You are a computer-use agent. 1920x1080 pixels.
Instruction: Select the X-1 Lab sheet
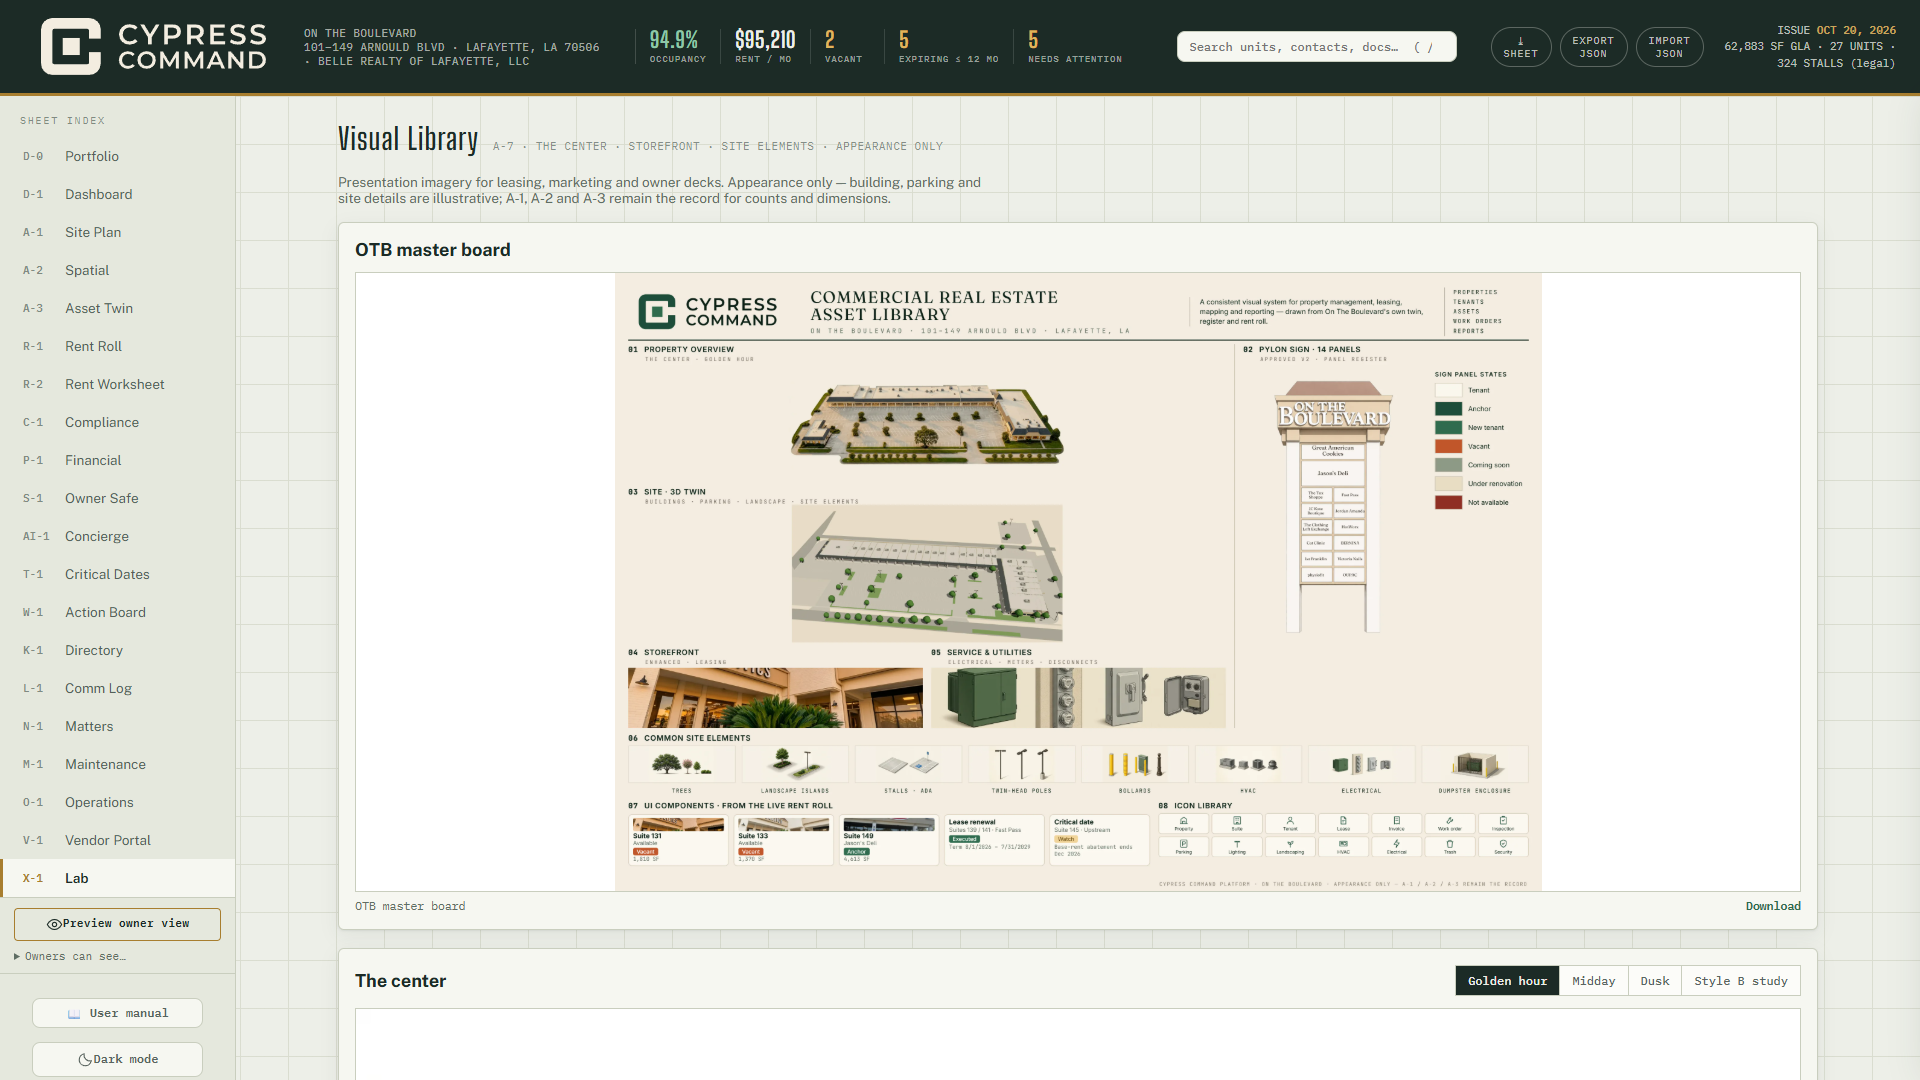pyautogui.click(x=117, y=878)
